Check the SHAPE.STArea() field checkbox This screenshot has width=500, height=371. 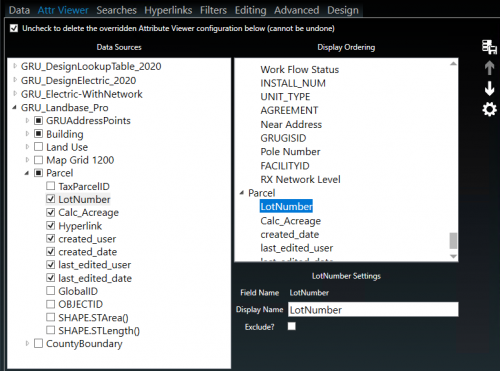tap(51, 317)
